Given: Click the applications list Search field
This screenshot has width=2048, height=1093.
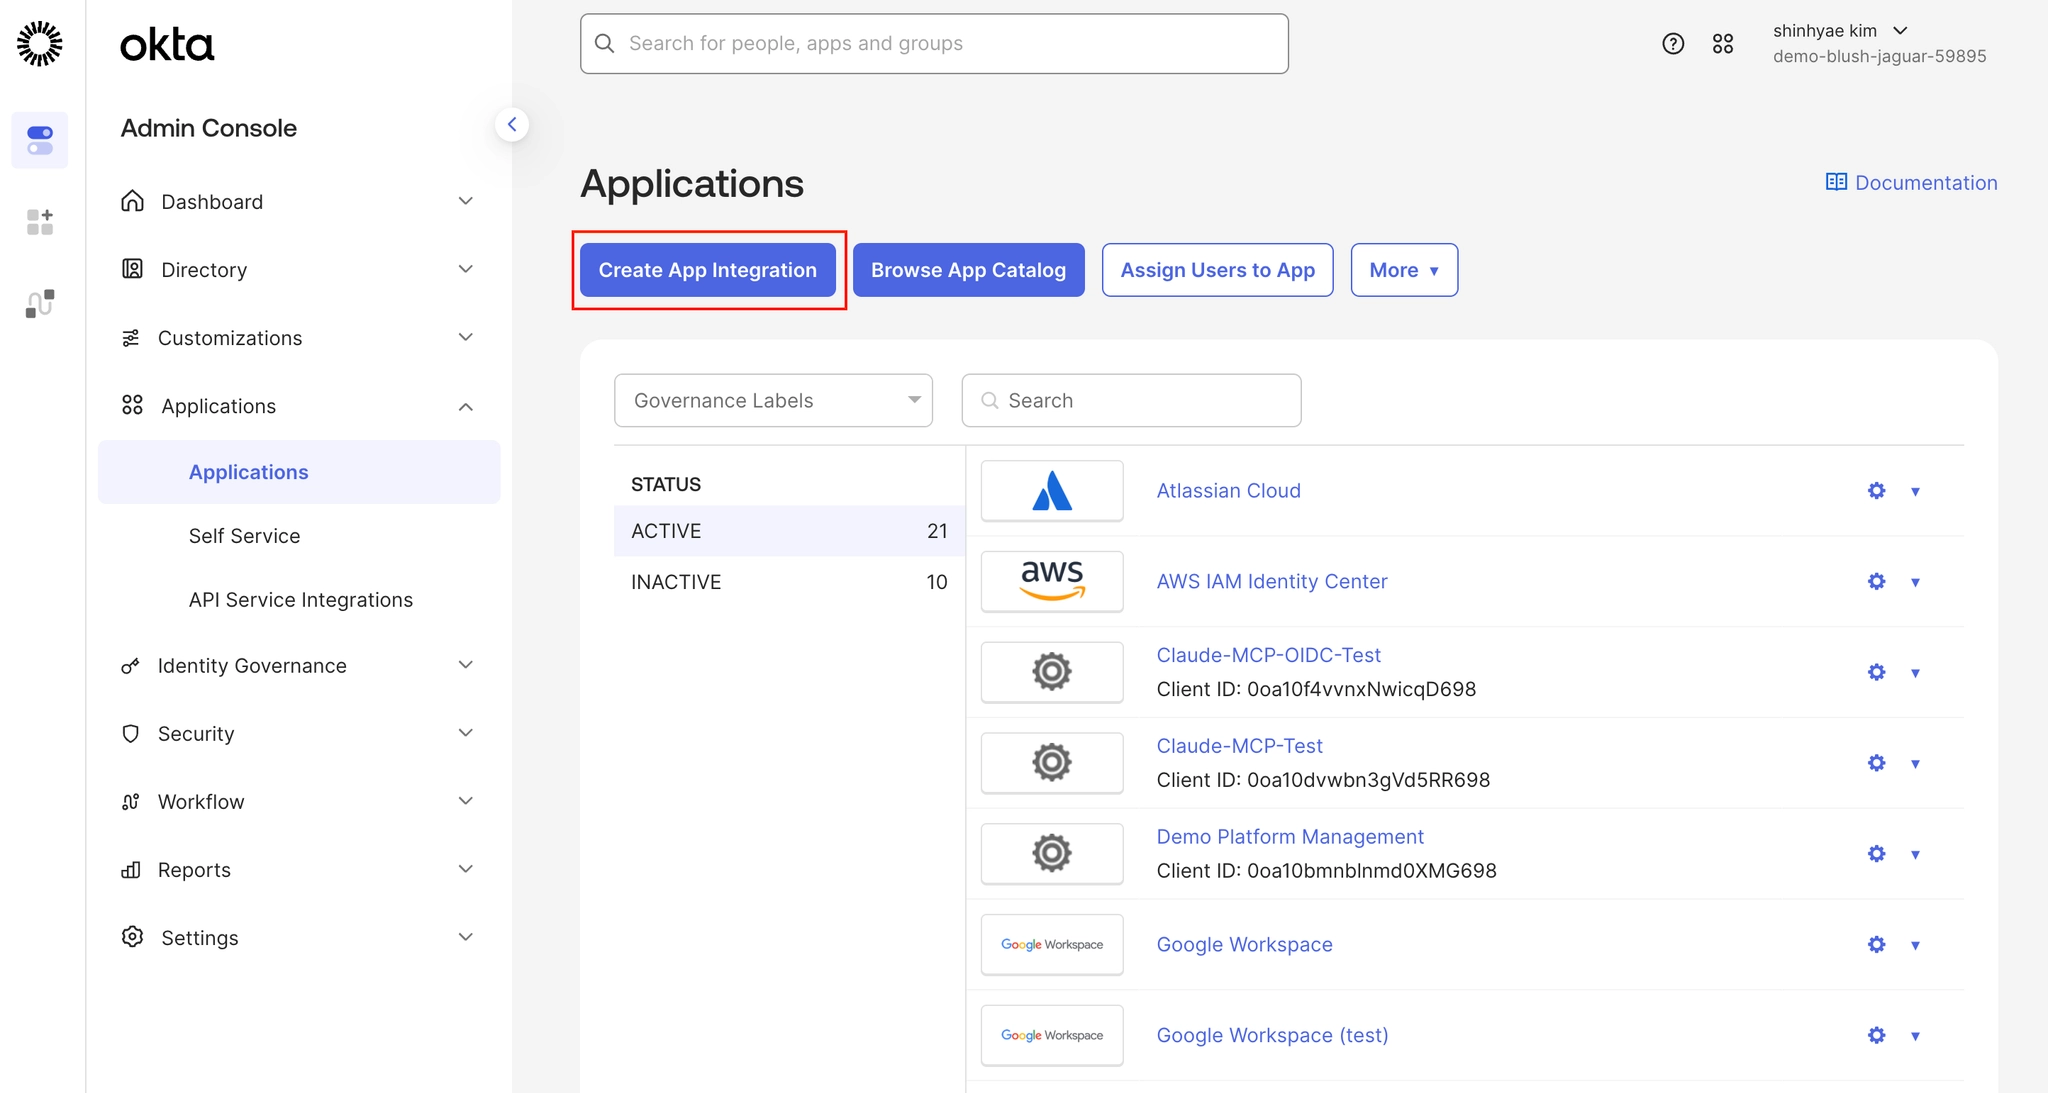Looking at the screenshot, I should pos(1131,401).
